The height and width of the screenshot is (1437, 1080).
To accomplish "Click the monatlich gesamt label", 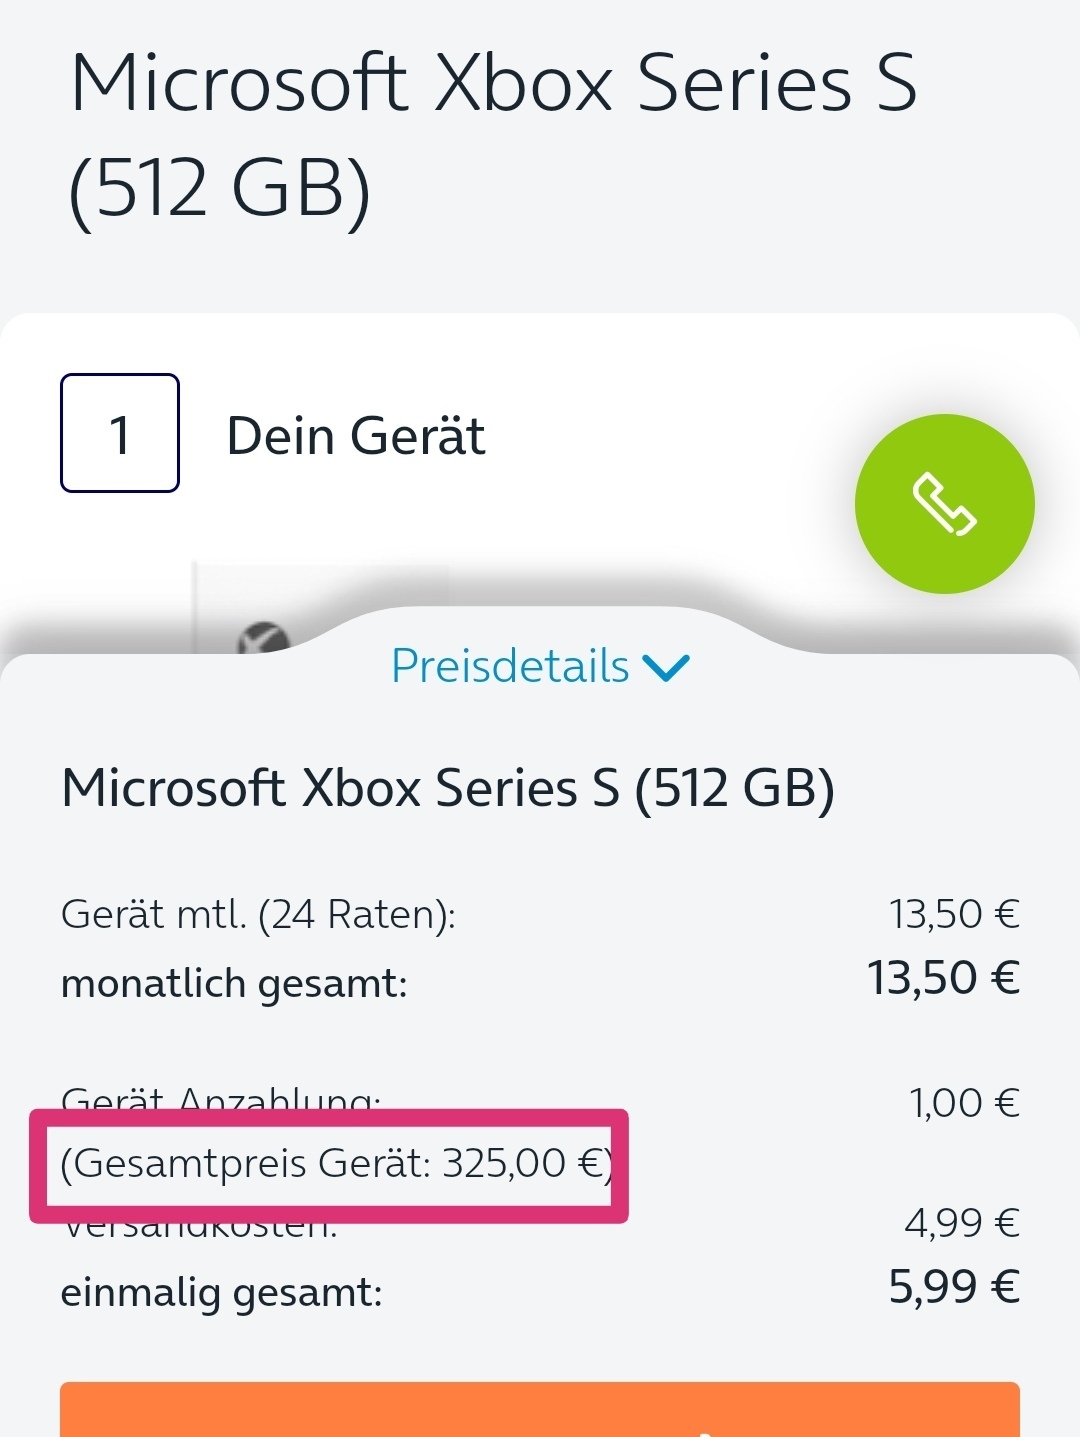I will coord(234,984).
